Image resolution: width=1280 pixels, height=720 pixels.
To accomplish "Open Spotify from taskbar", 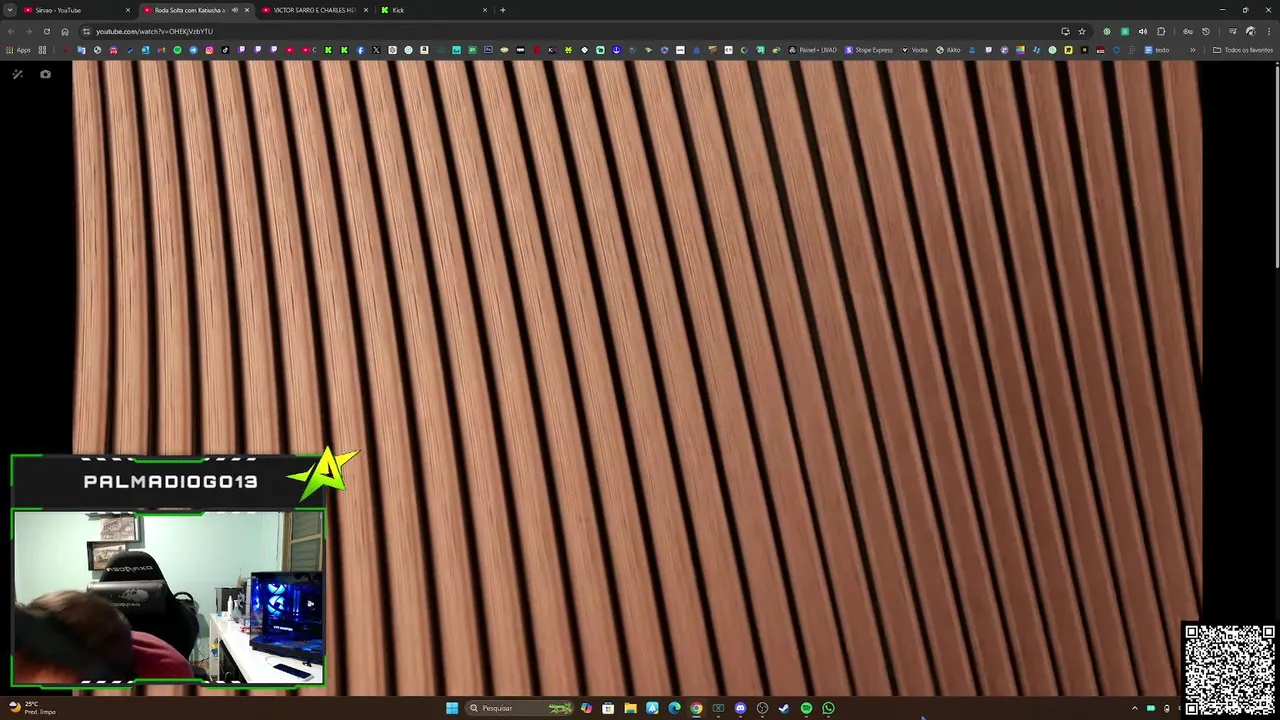I will [x=806, y=708].
